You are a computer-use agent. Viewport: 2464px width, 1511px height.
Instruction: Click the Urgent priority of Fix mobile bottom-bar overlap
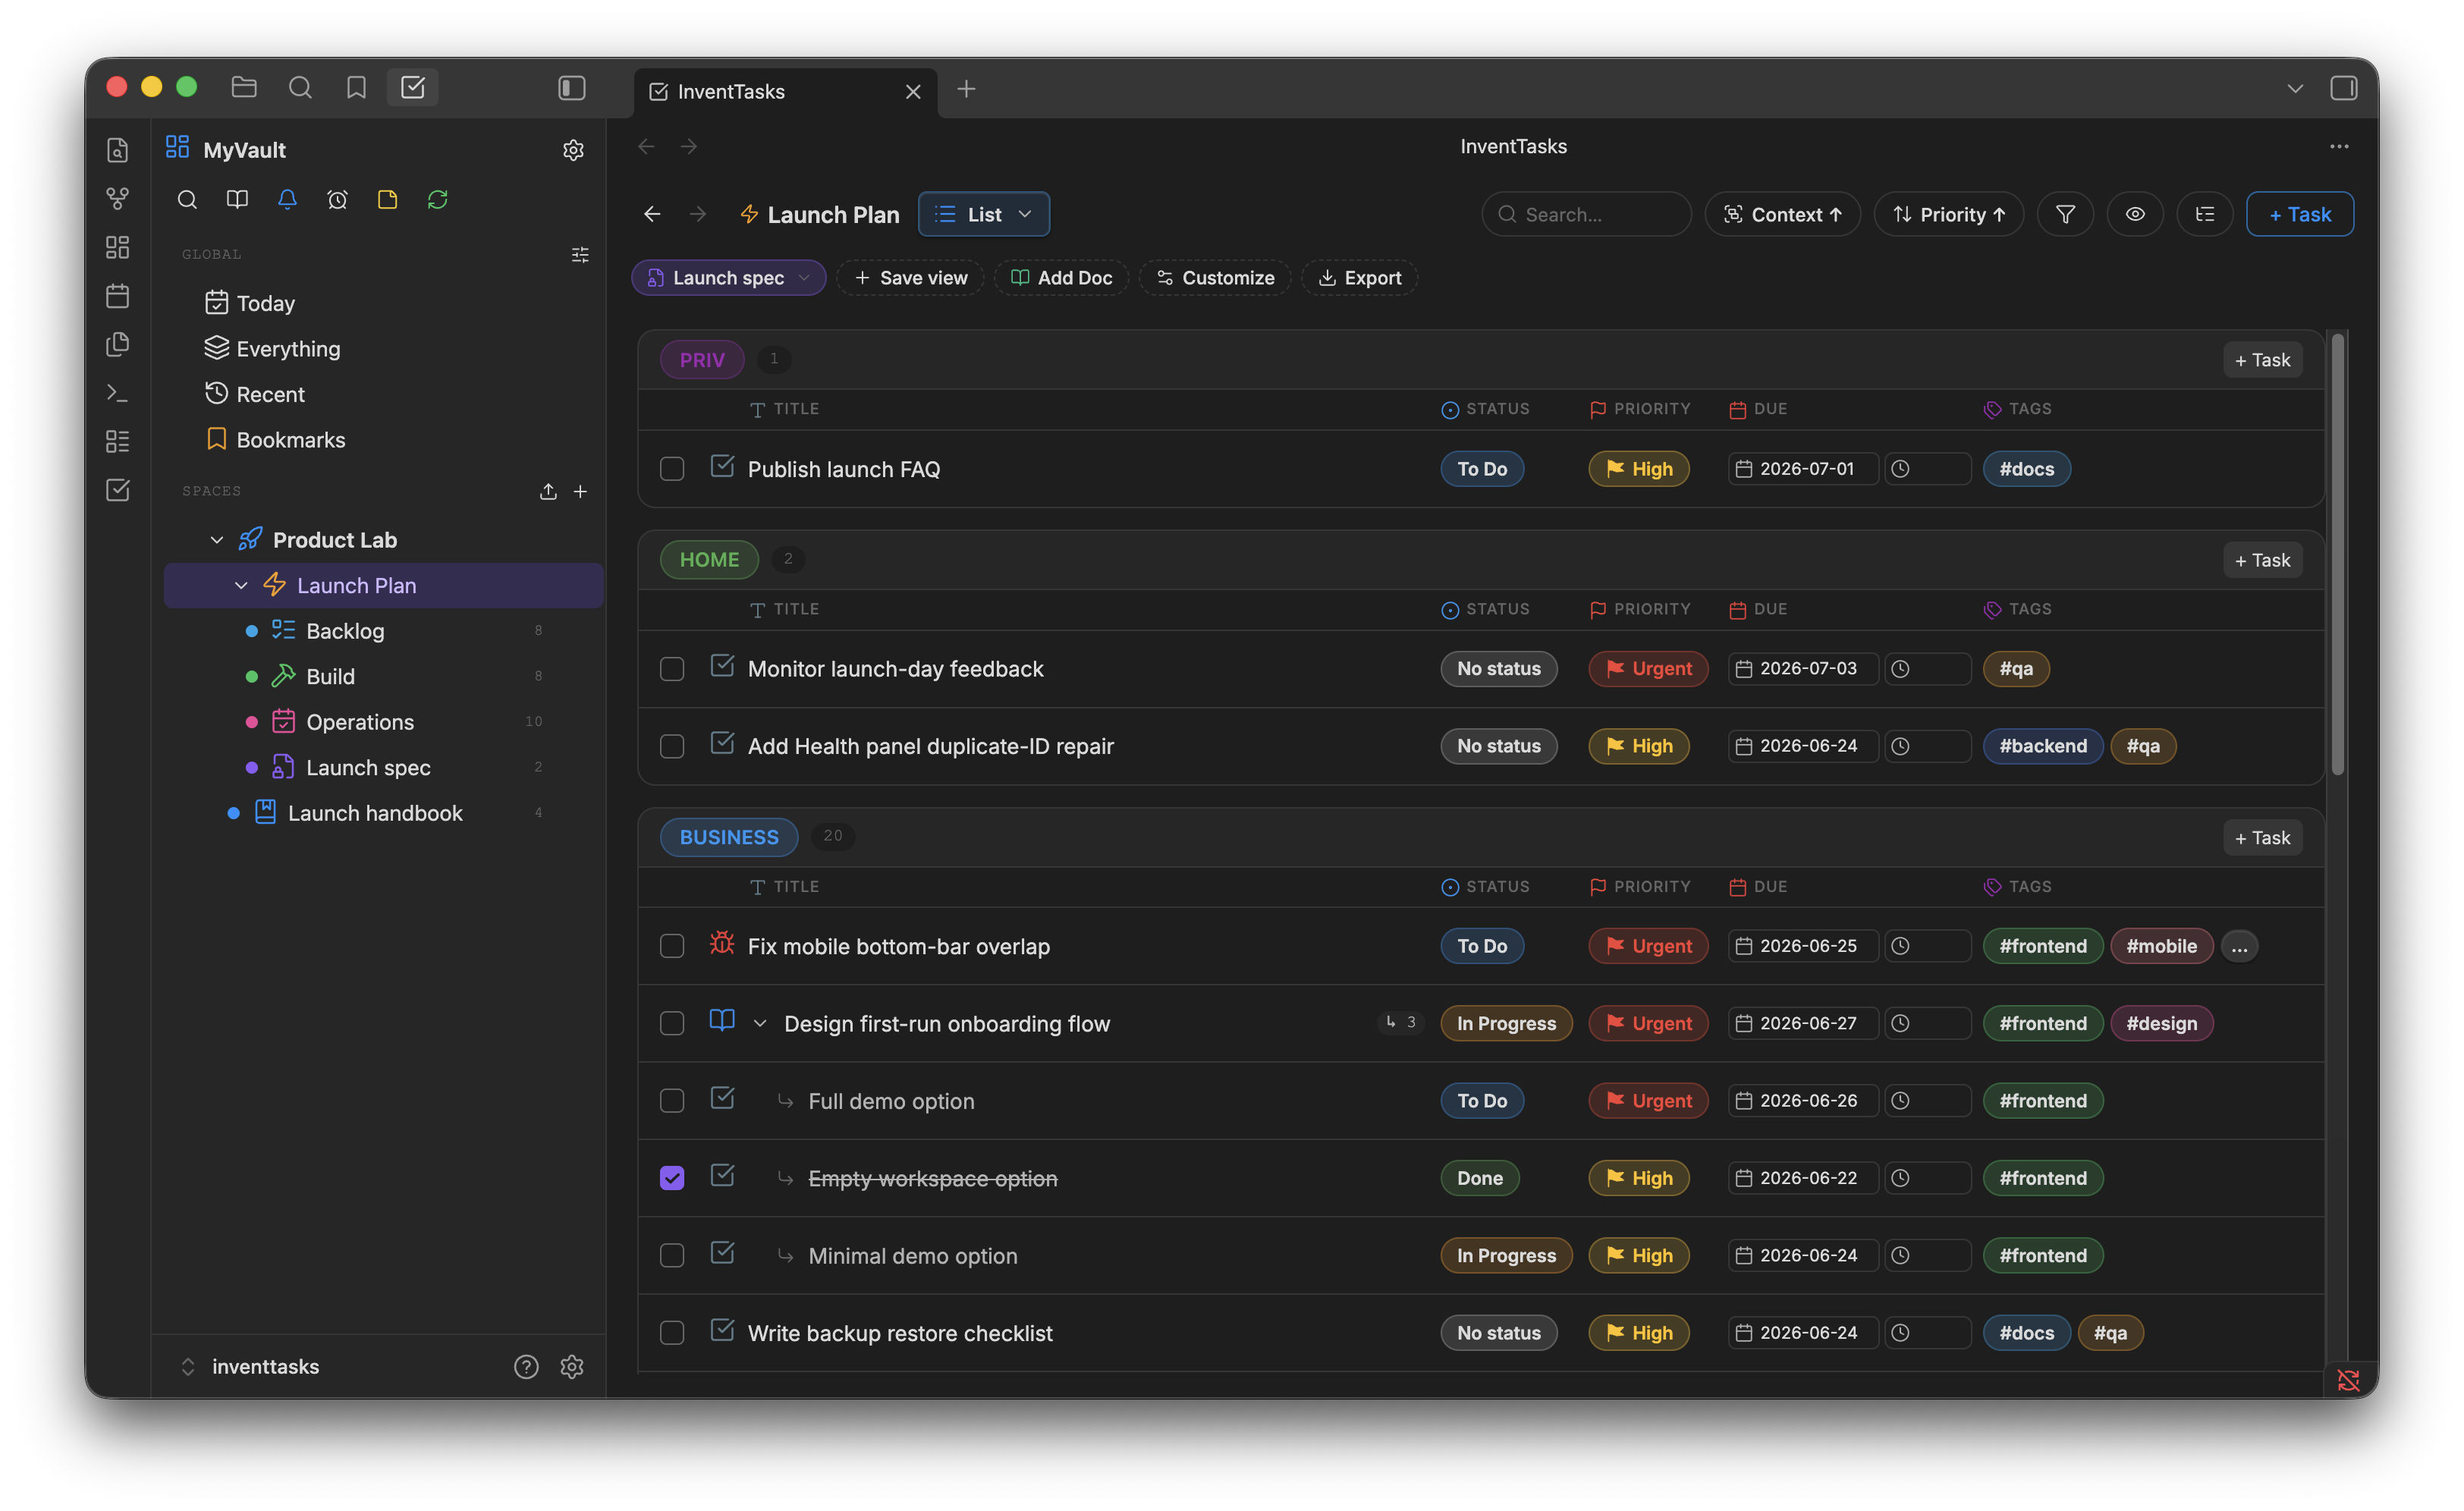pos(1649,946)
